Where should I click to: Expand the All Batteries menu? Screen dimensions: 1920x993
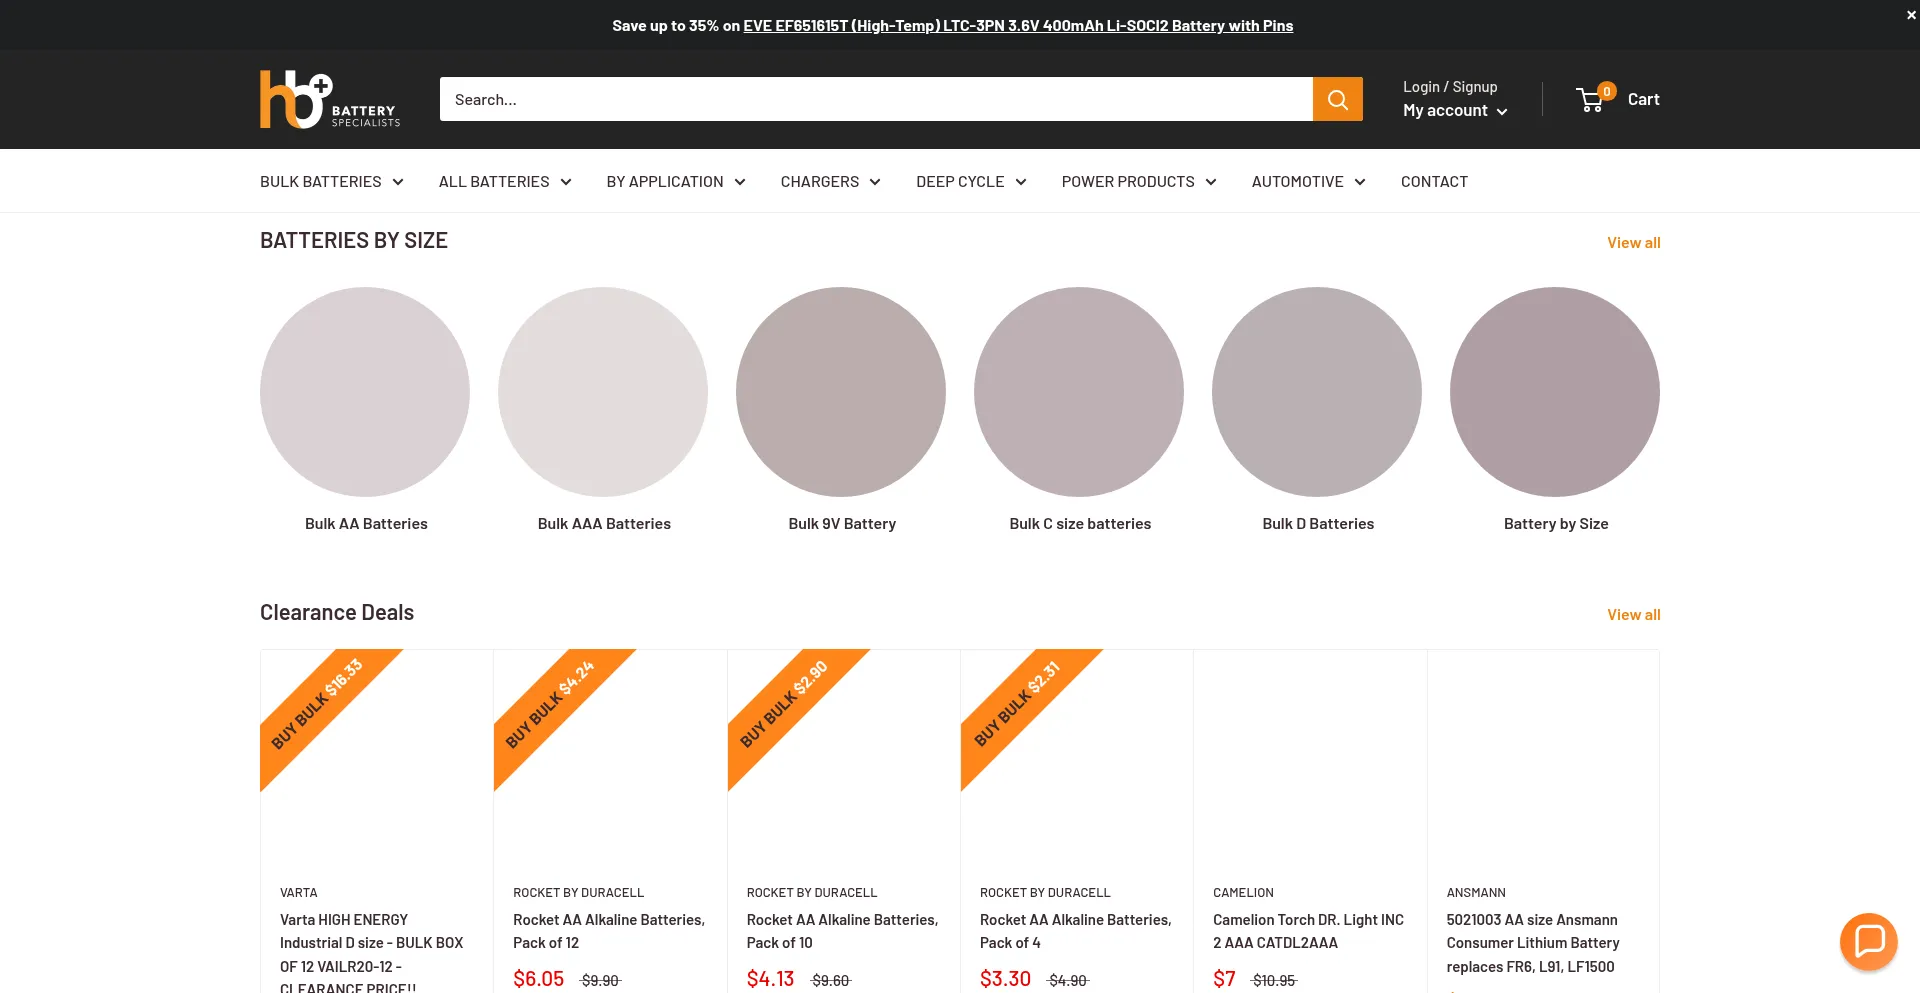pyautogui.click(x=505, y=181)
